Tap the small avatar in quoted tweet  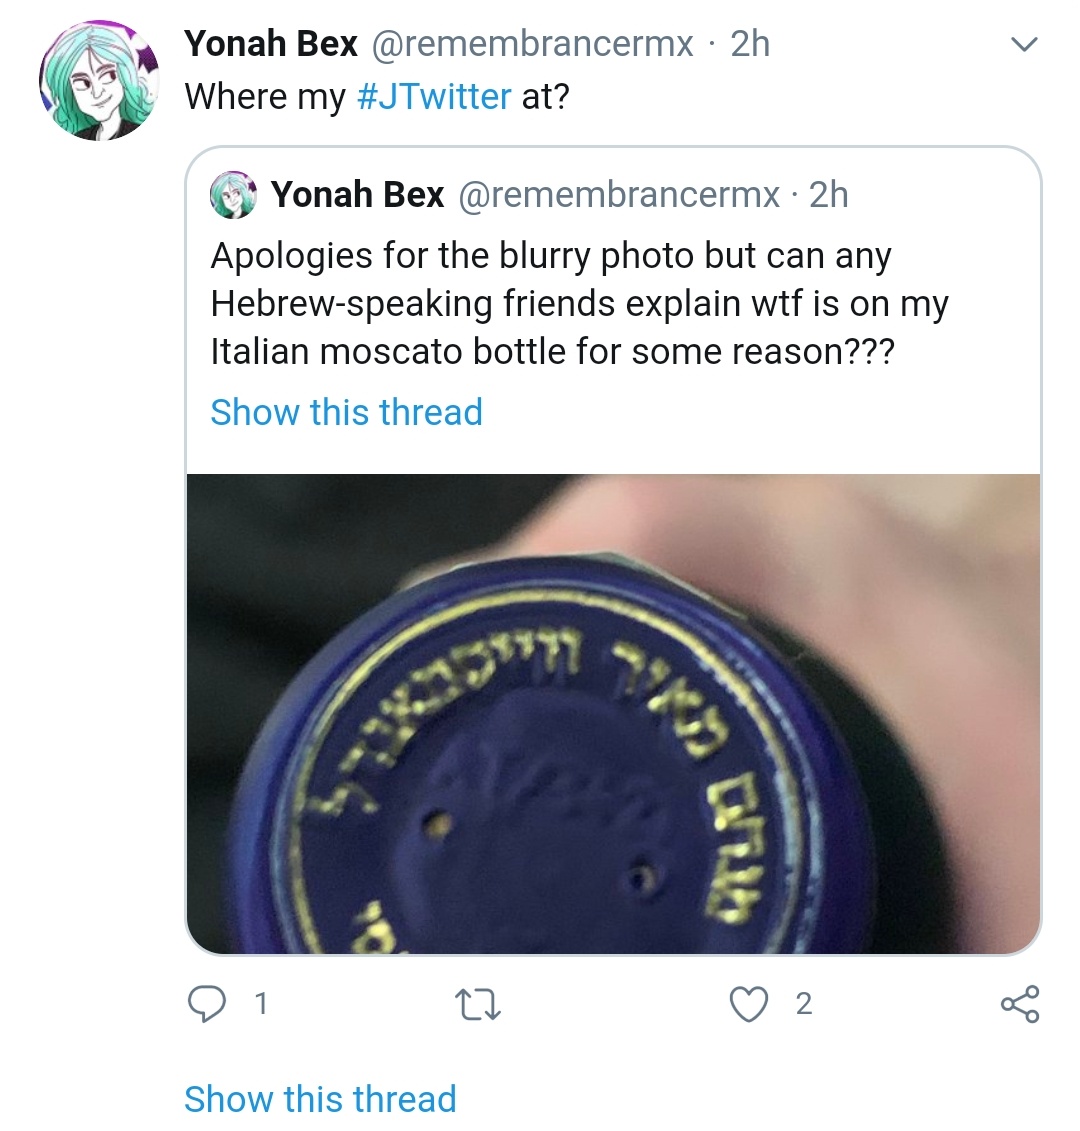pos(233,195)
